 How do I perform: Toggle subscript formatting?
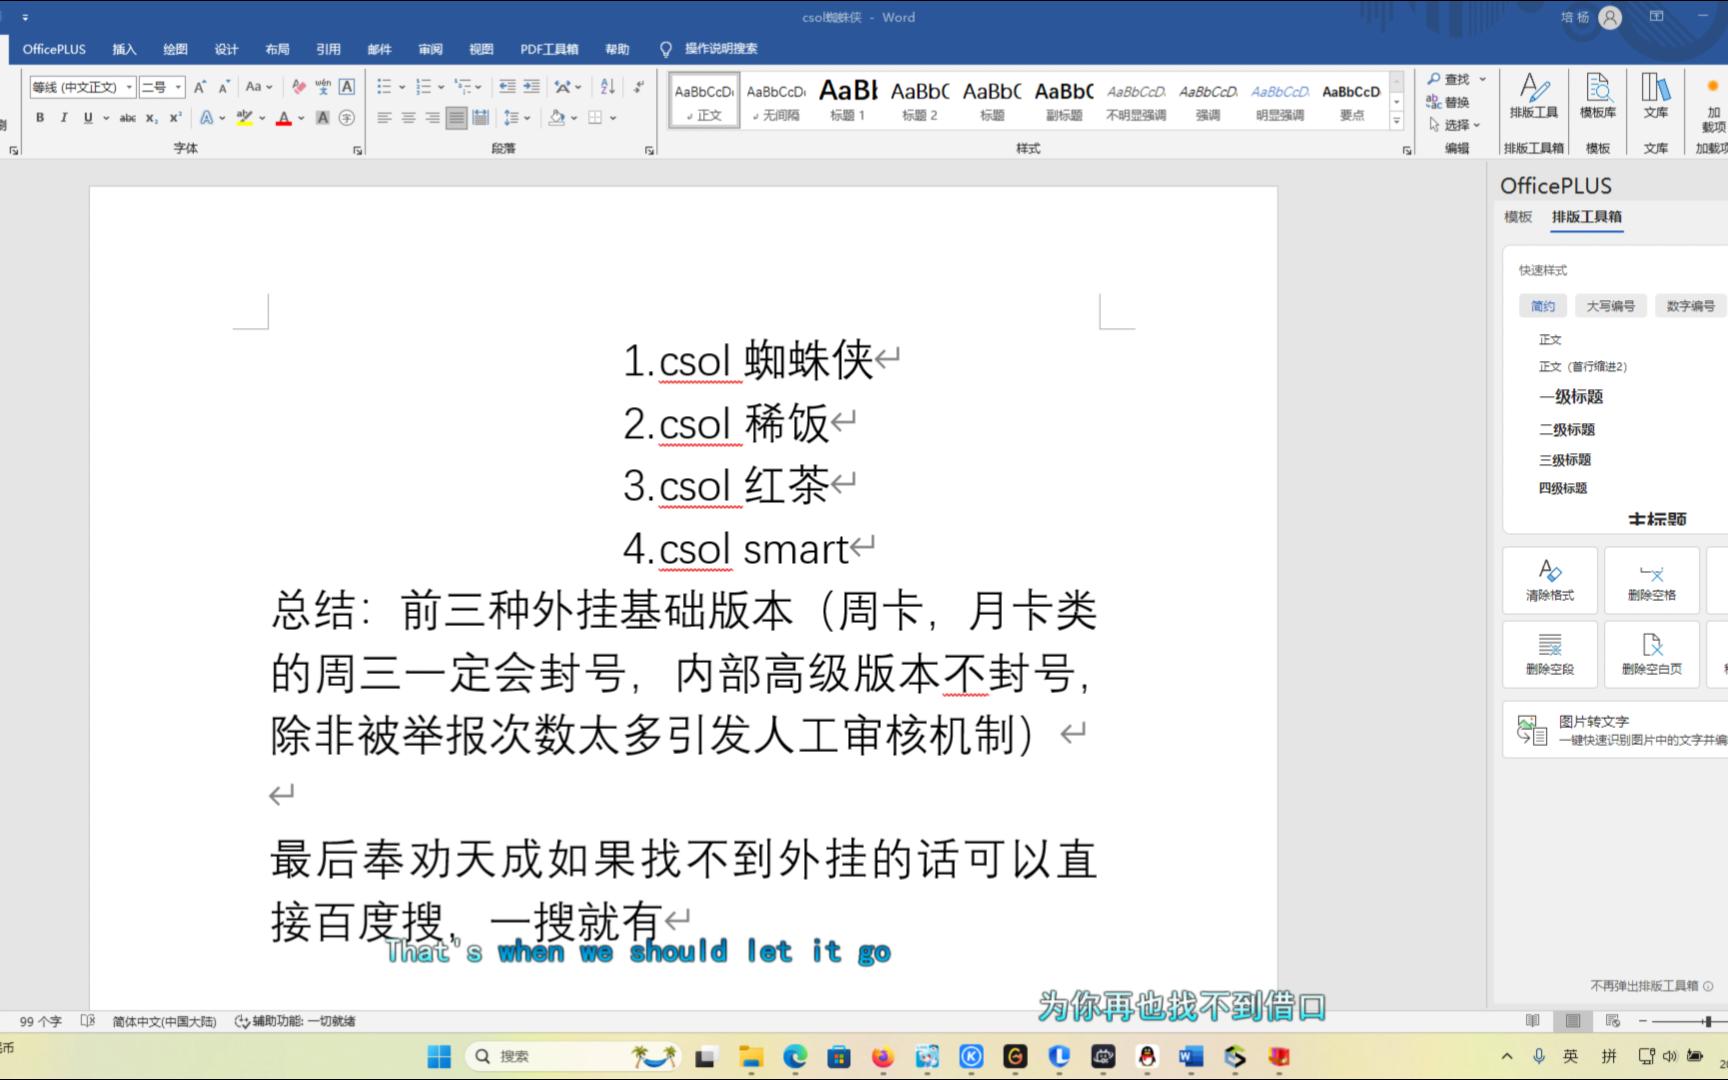pyautogui.click(x=151, y=118)
